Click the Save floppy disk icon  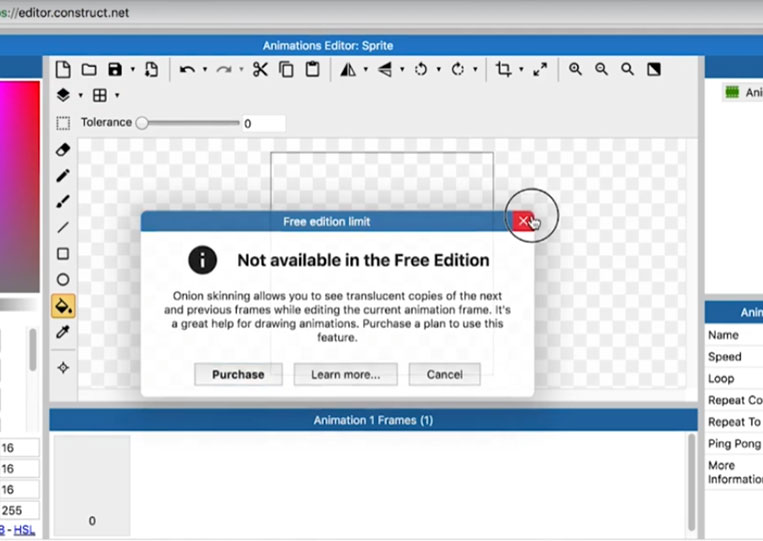[115, 70]
